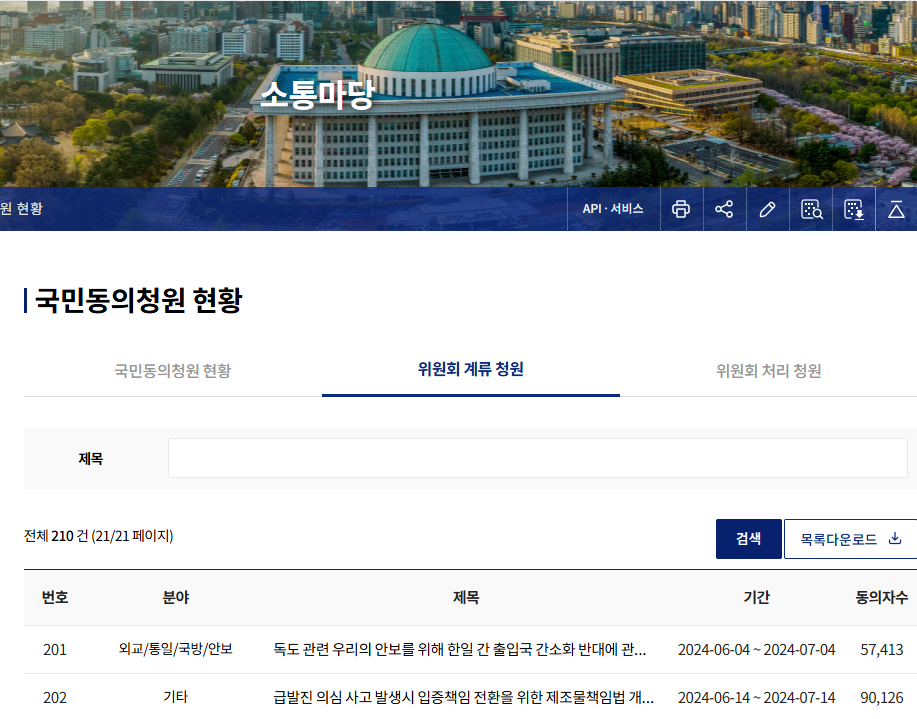917x719 pixels.
Task: Click the triangle icon at toolbar far right
Action: [x=896, y=209]
